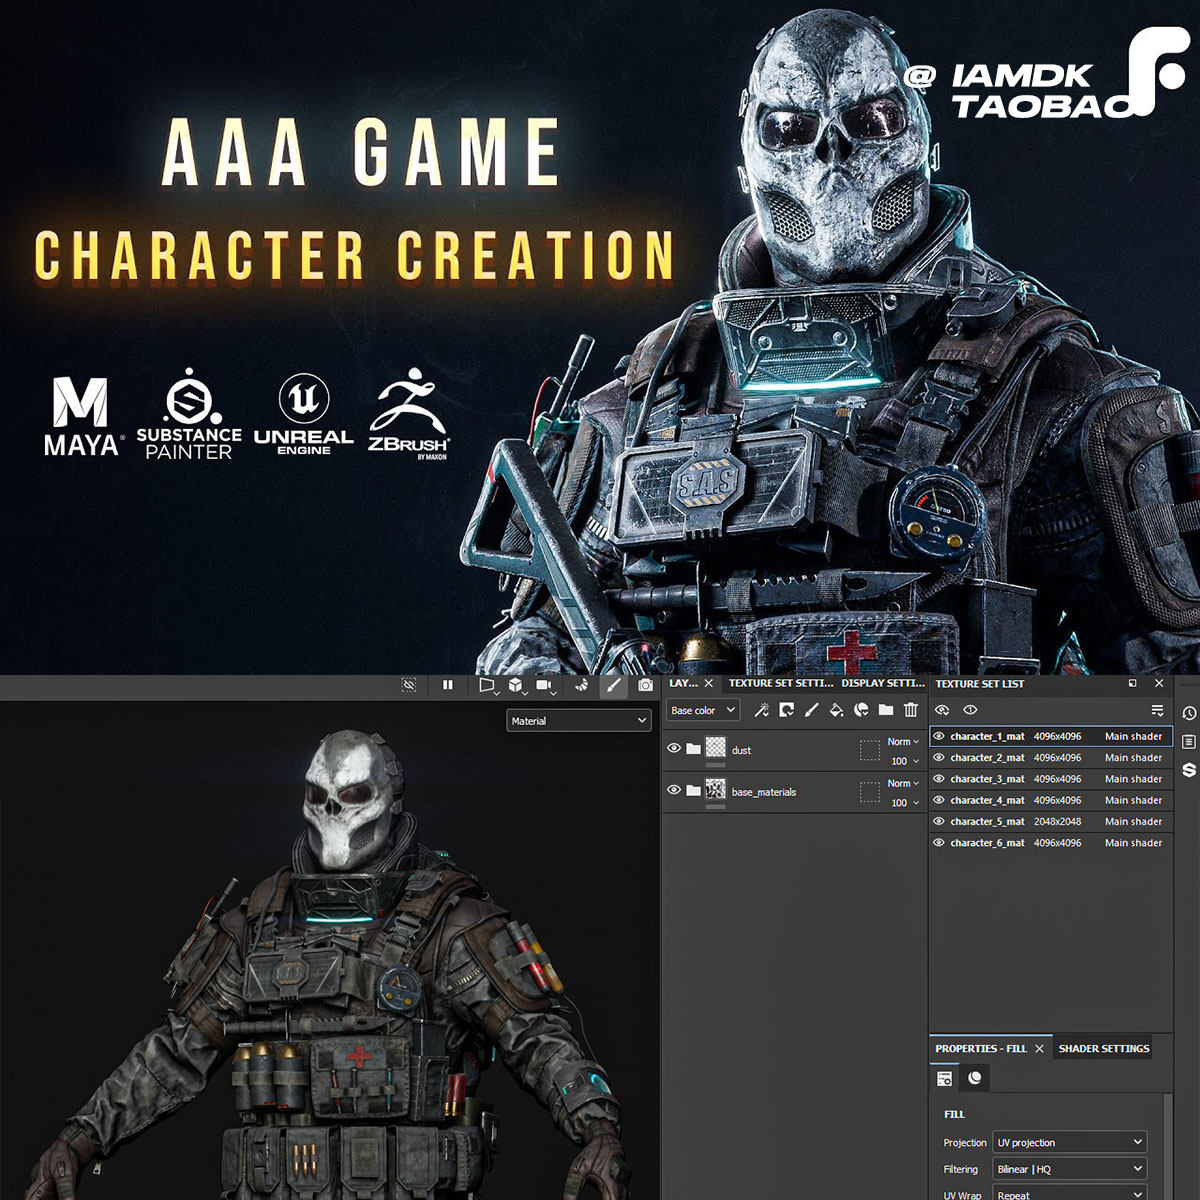Screen dimensions: 1200x1200
Task: Select the painting brush mode icon
Action: pos(613,685)
